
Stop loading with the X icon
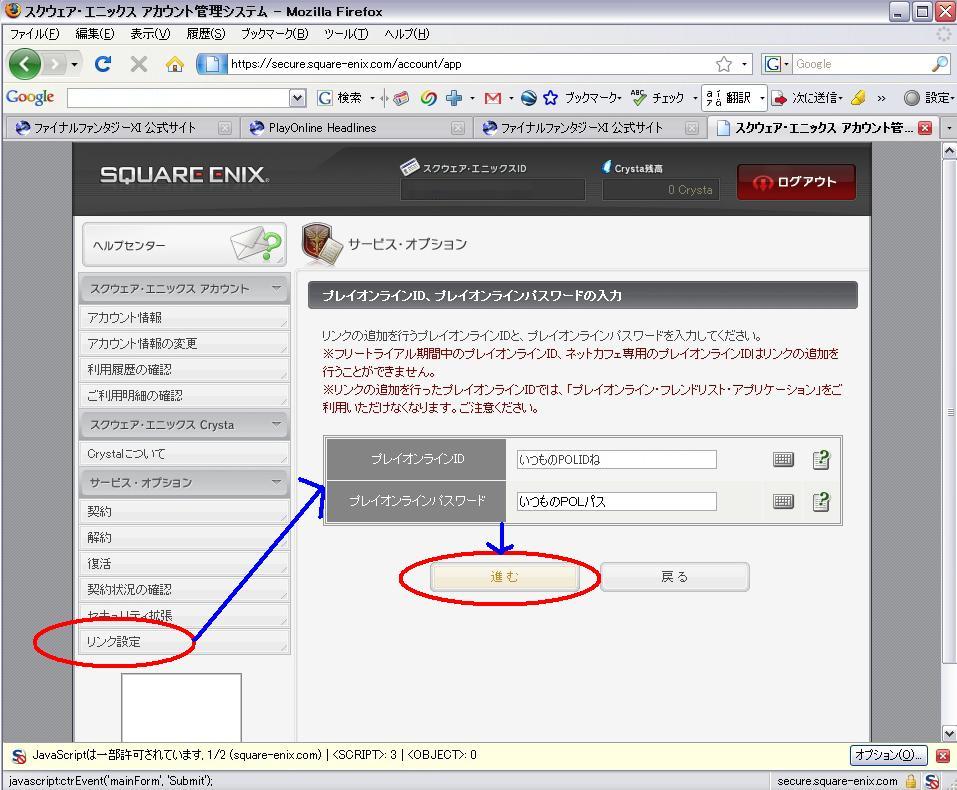pyautogui.click(x=139, y=63)
